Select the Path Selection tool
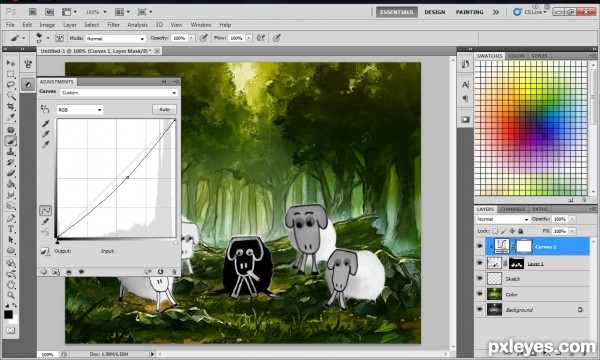600x360 pixels. pos(11,240)
